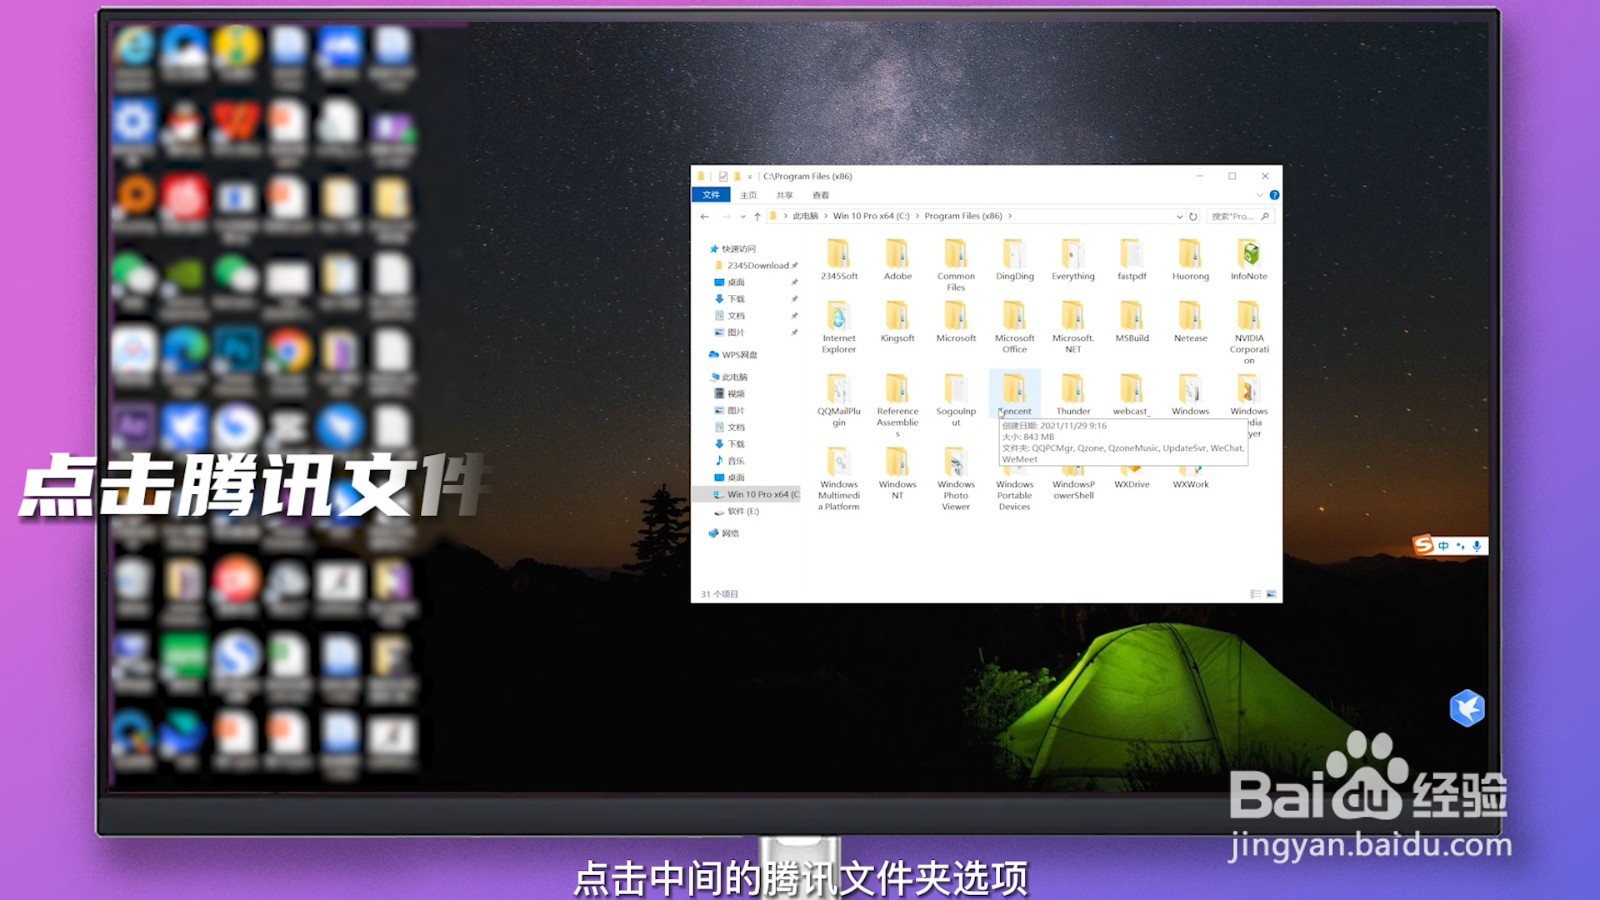
Task: Open the Explorer help question mark
Action: point(1274,195)
